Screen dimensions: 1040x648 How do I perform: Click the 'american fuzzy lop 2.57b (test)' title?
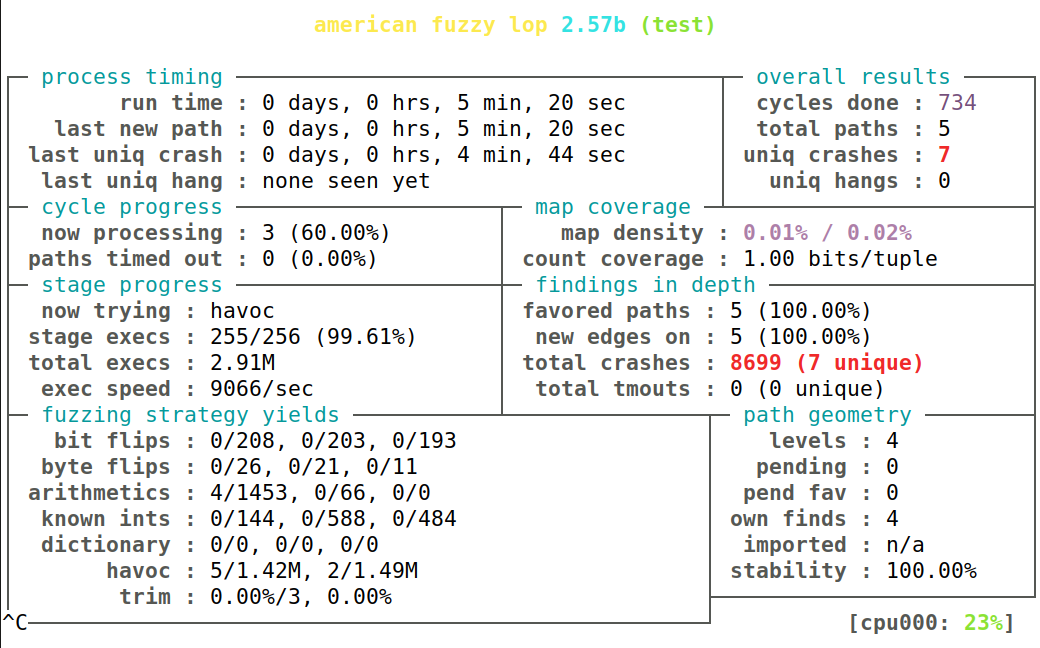pyautogui.click(x=515, y=25)
